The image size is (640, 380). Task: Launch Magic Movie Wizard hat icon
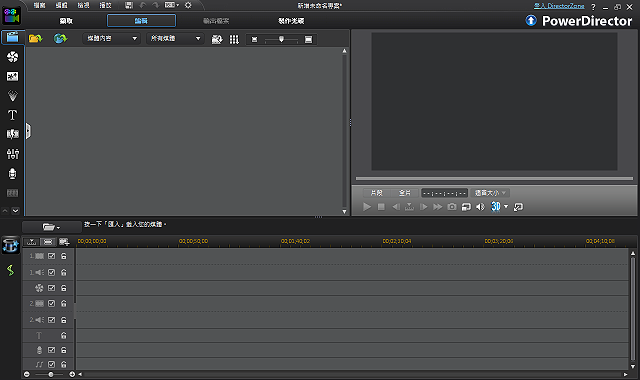tap(10, 245)
